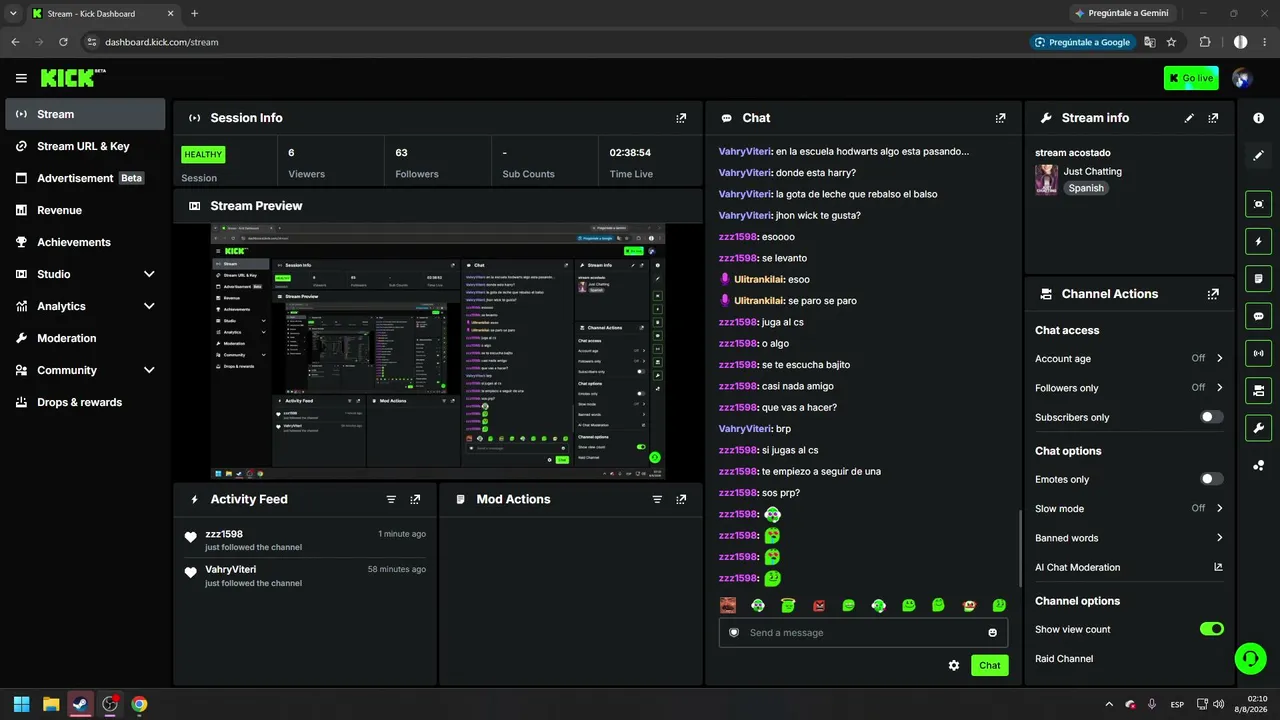This screenshot has width=1280, height=720.
Task: Open Banned words settings chevron
Action: point(1219,538)
